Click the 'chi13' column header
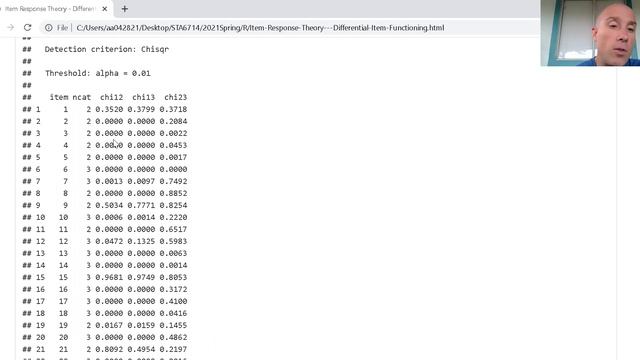Screen dimensions: 640x360 pyautogui.click(x=143, y=97)
